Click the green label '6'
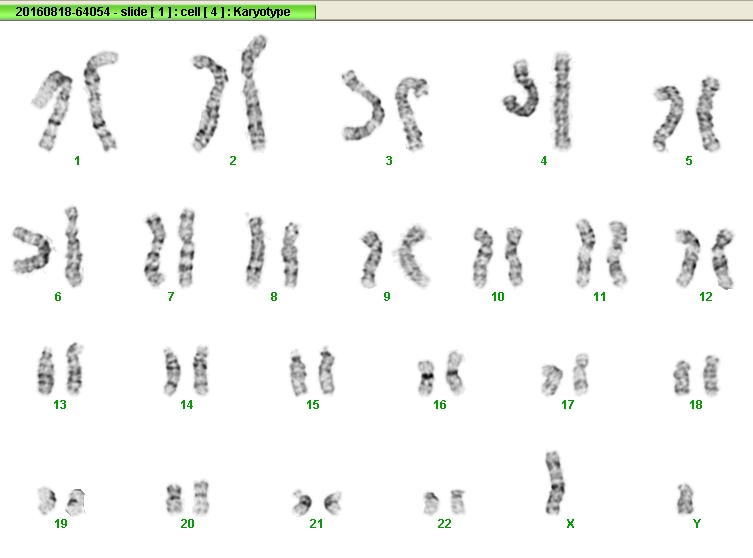Image resolution: width=753 pixels, height=558 pixels. (x=58, y=297)
